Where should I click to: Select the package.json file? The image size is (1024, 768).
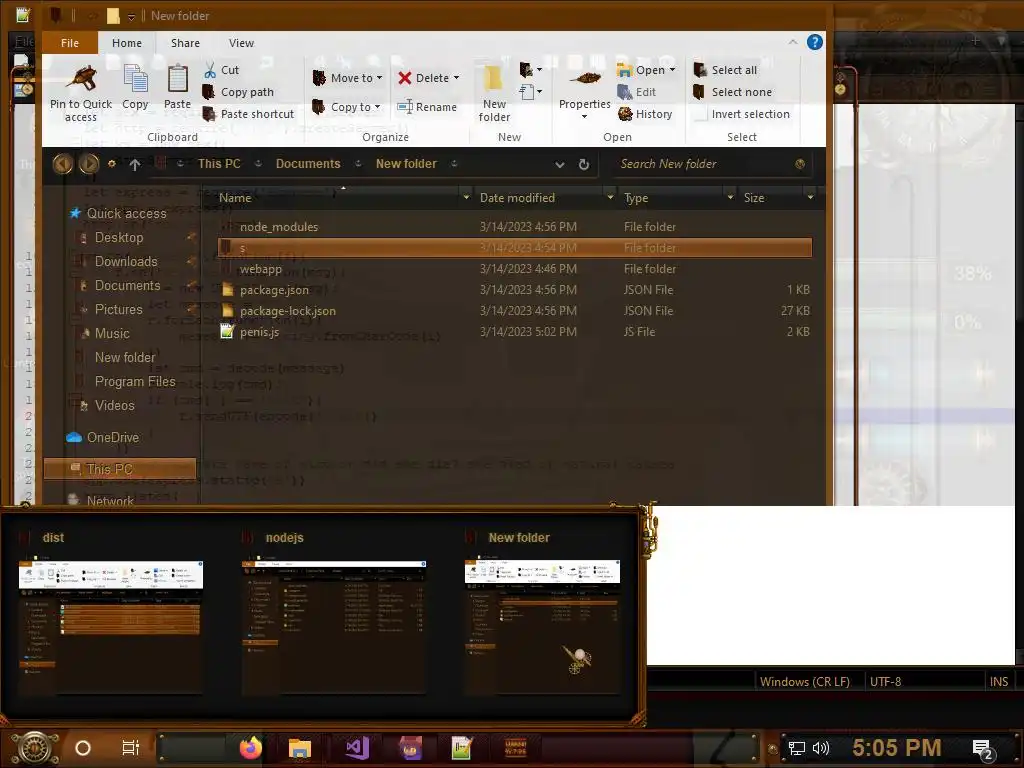tap(515, 289)
